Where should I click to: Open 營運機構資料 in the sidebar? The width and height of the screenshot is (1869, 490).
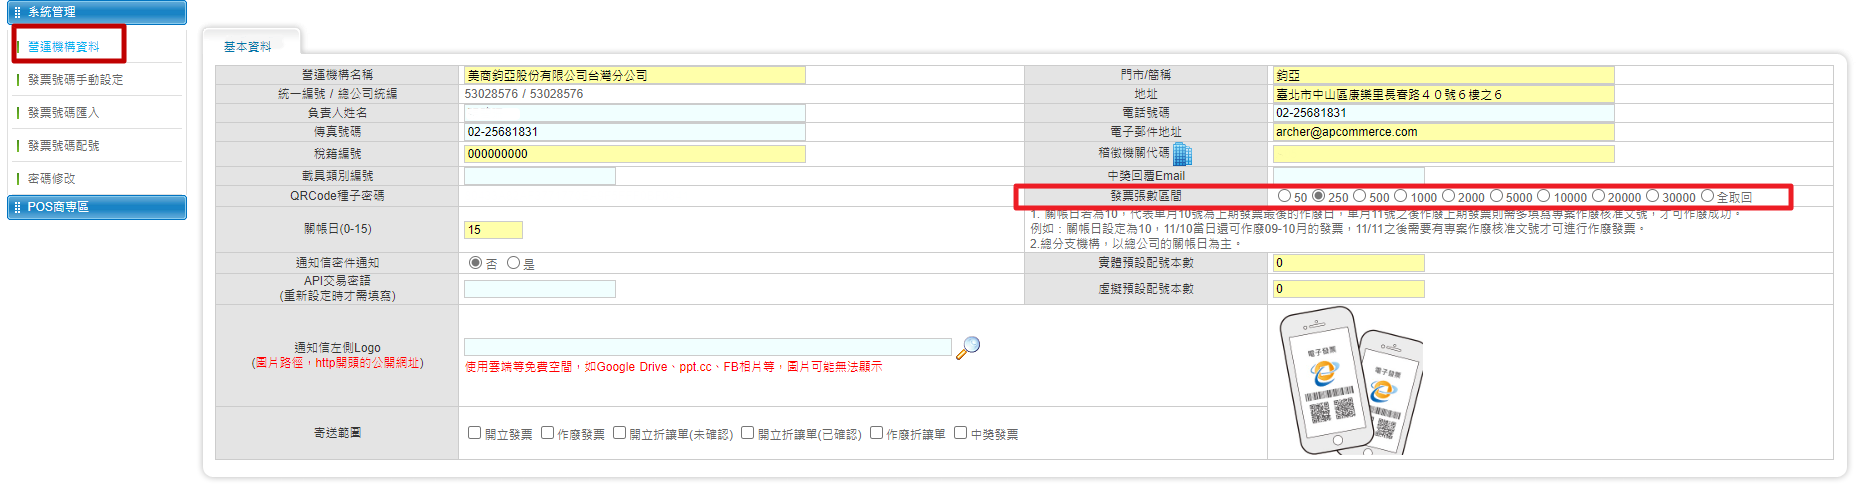point(64,47)
